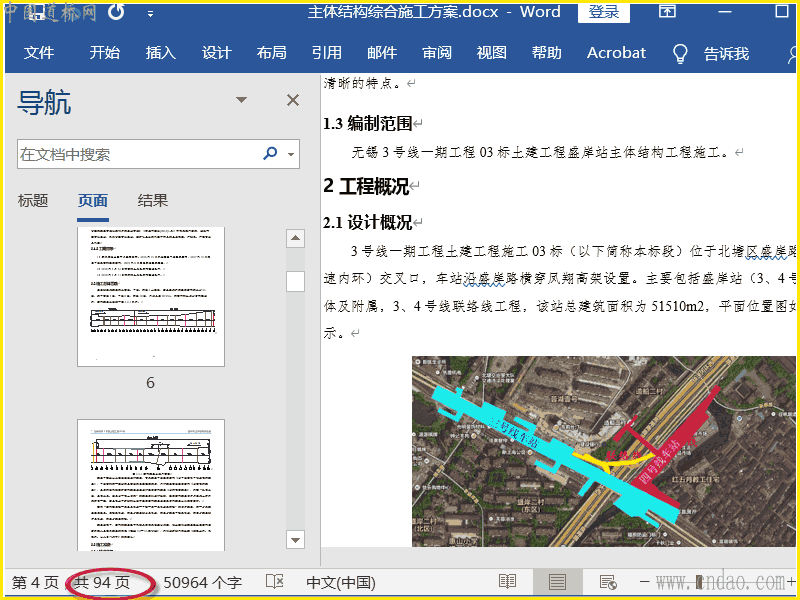The height and width of the screenshot is (600, 800).
Task: Open the 审阅 ribbon tab
Action: [x=436, y=53]
